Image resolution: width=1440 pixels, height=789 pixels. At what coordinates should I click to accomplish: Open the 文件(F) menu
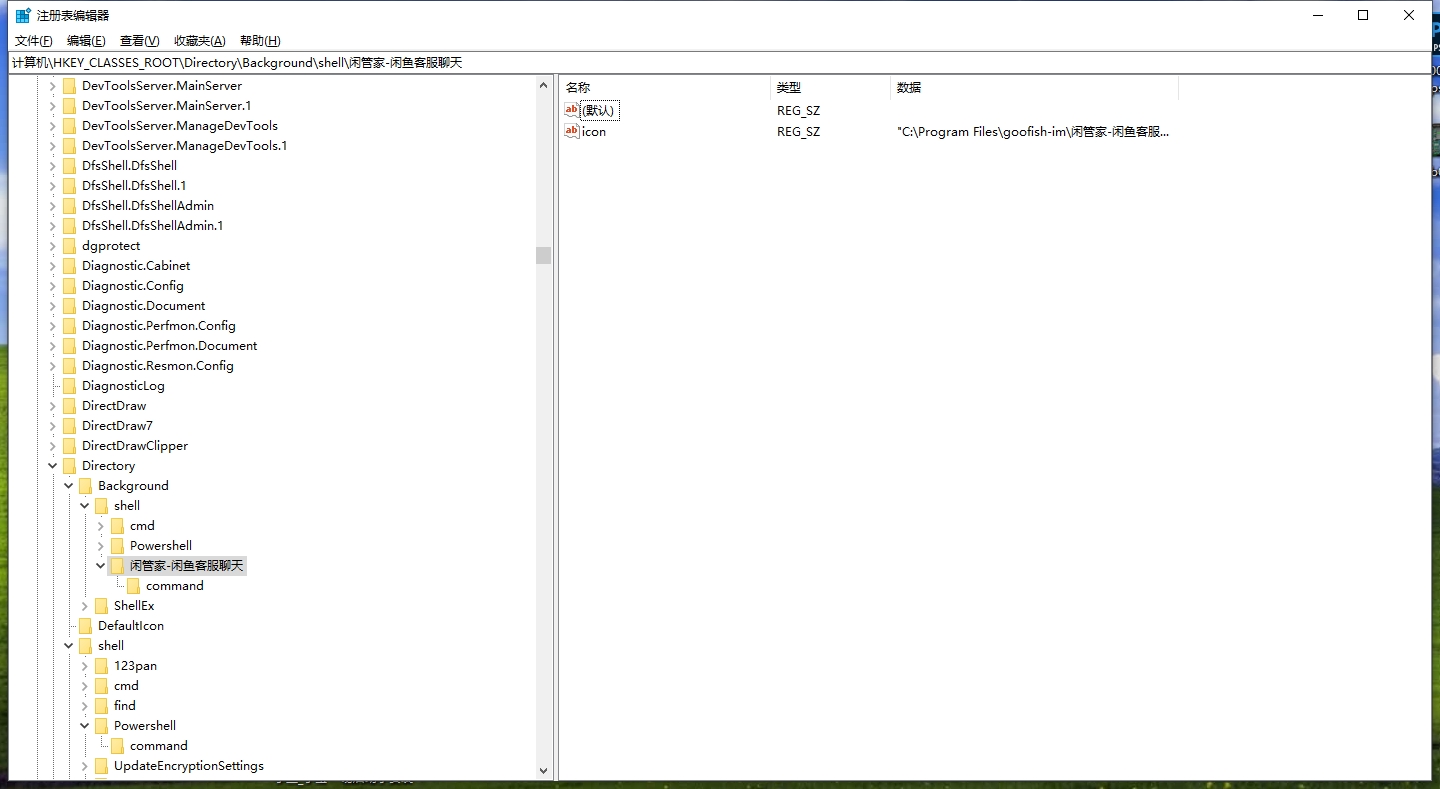click(33, 41)
